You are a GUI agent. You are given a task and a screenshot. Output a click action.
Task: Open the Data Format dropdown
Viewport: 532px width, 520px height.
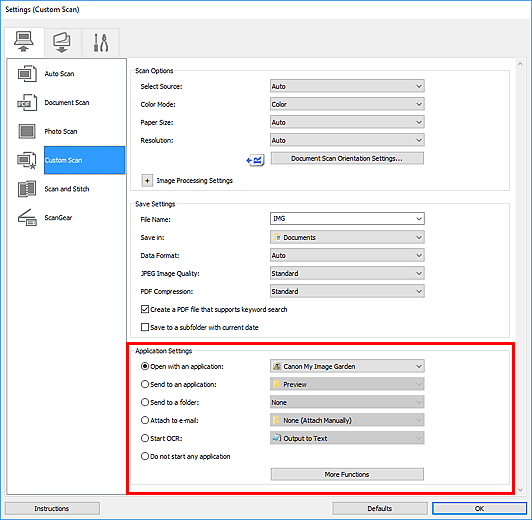click(347, 255)
